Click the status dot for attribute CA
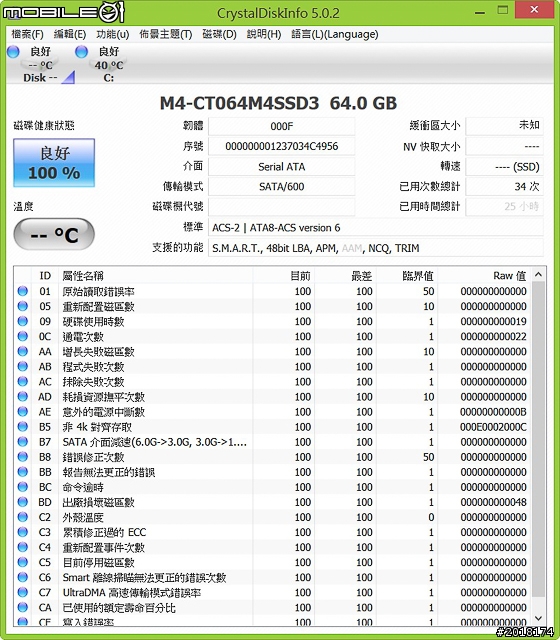 point(23,607)
